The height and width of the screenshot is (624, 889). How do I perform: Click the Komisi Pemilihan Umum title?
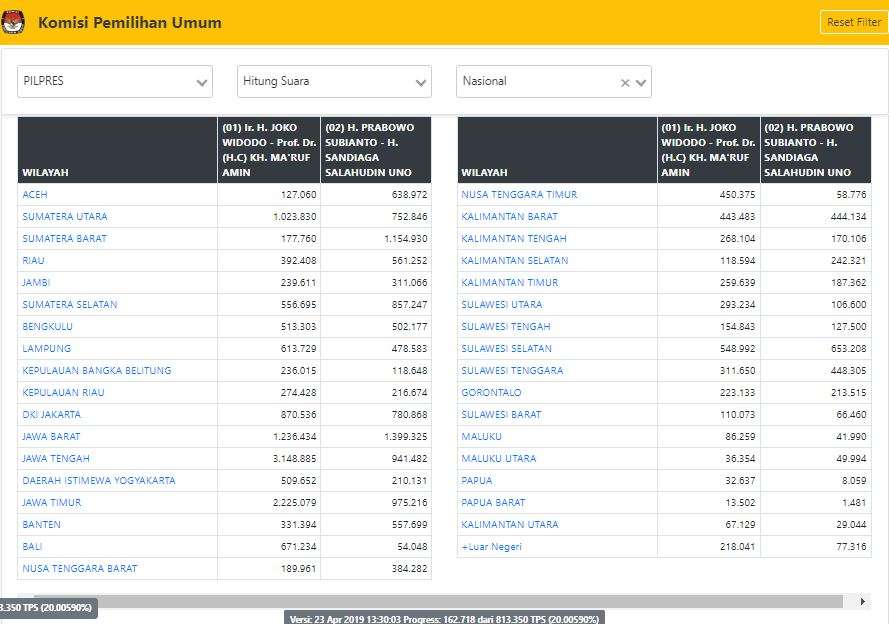[x=130, y=22]
